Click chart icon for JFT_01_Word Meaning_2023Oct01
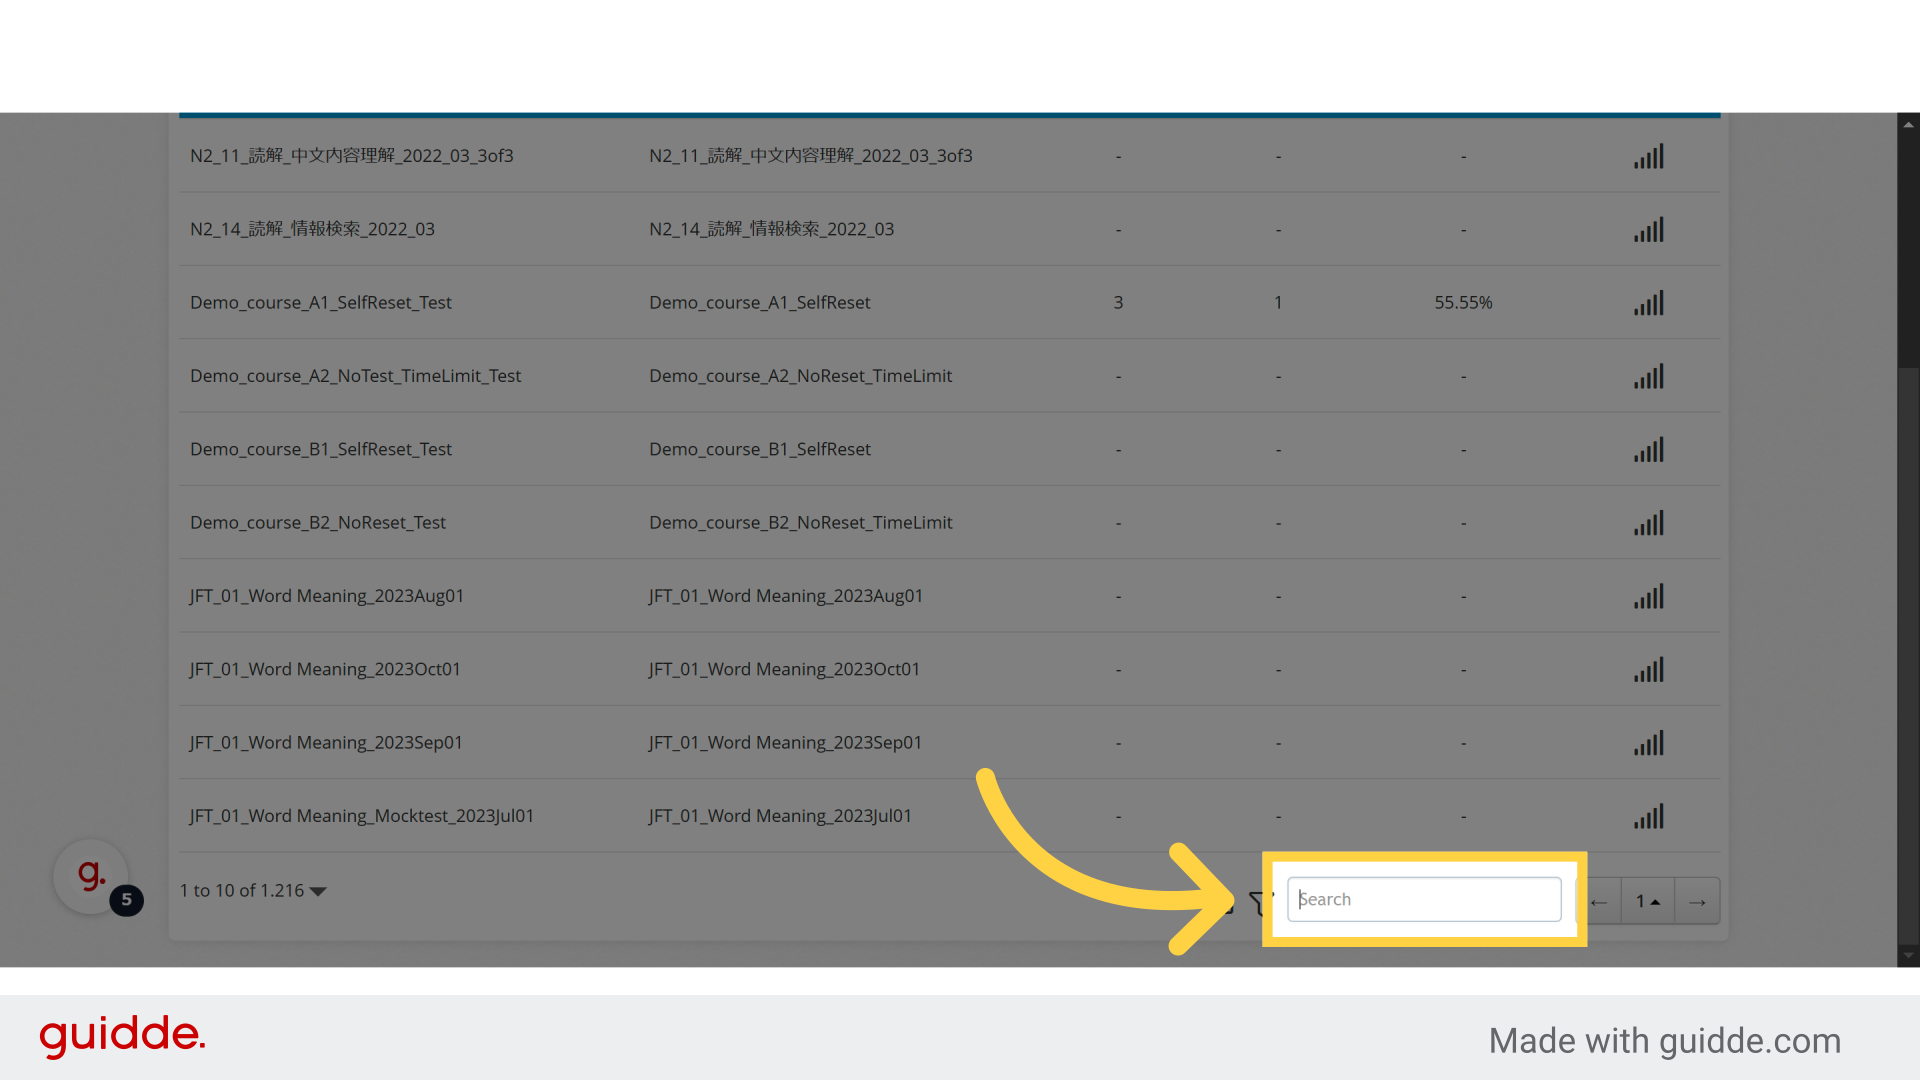 pos(1649,670)
